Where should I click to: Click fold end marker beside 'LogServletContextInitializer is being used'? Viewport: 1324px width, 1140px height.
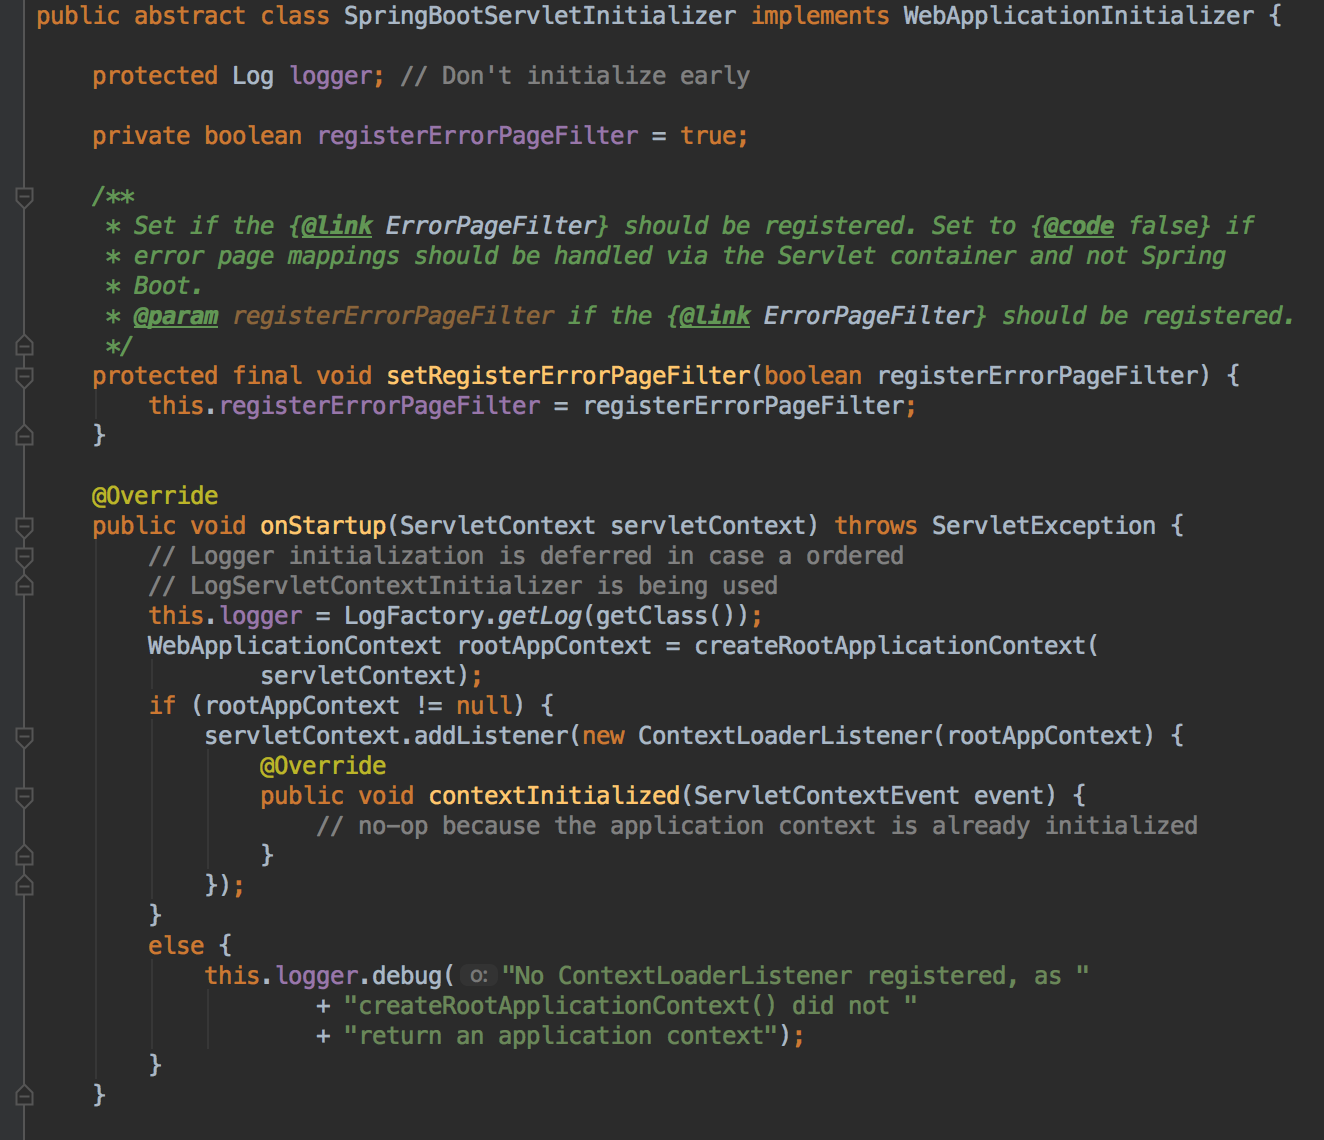pos(25,584)
